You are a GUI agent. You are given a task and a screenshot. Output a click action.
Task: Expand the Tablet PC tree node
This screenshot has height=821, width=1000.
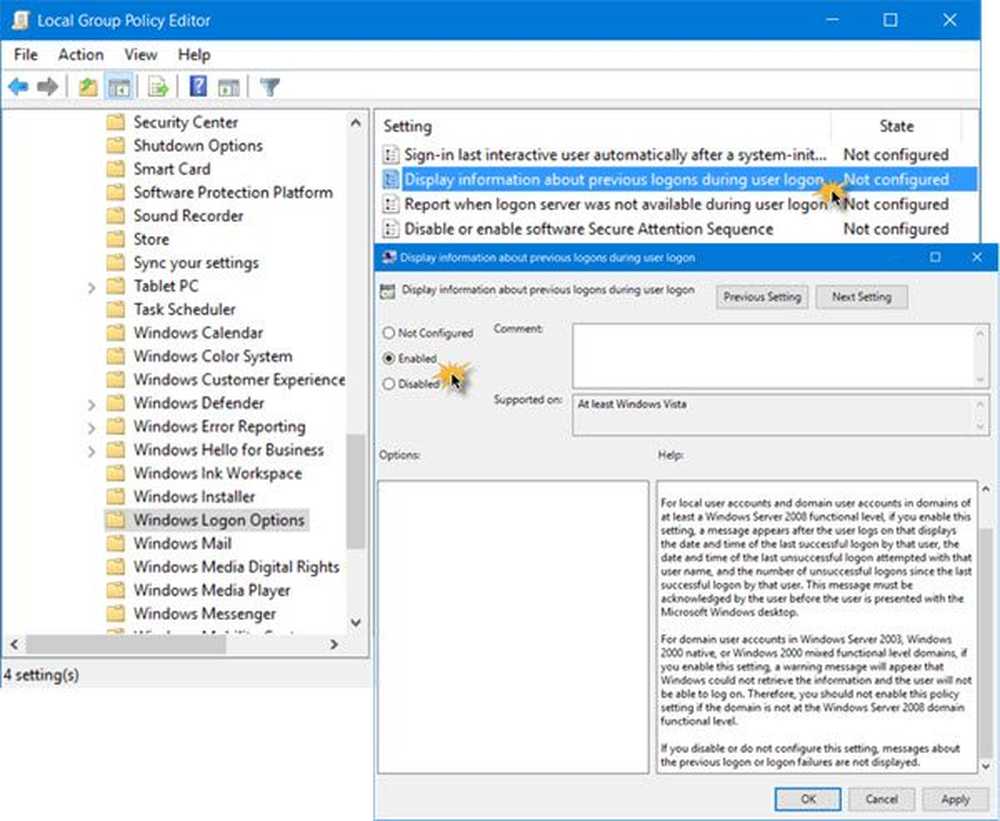coord(92,287)
